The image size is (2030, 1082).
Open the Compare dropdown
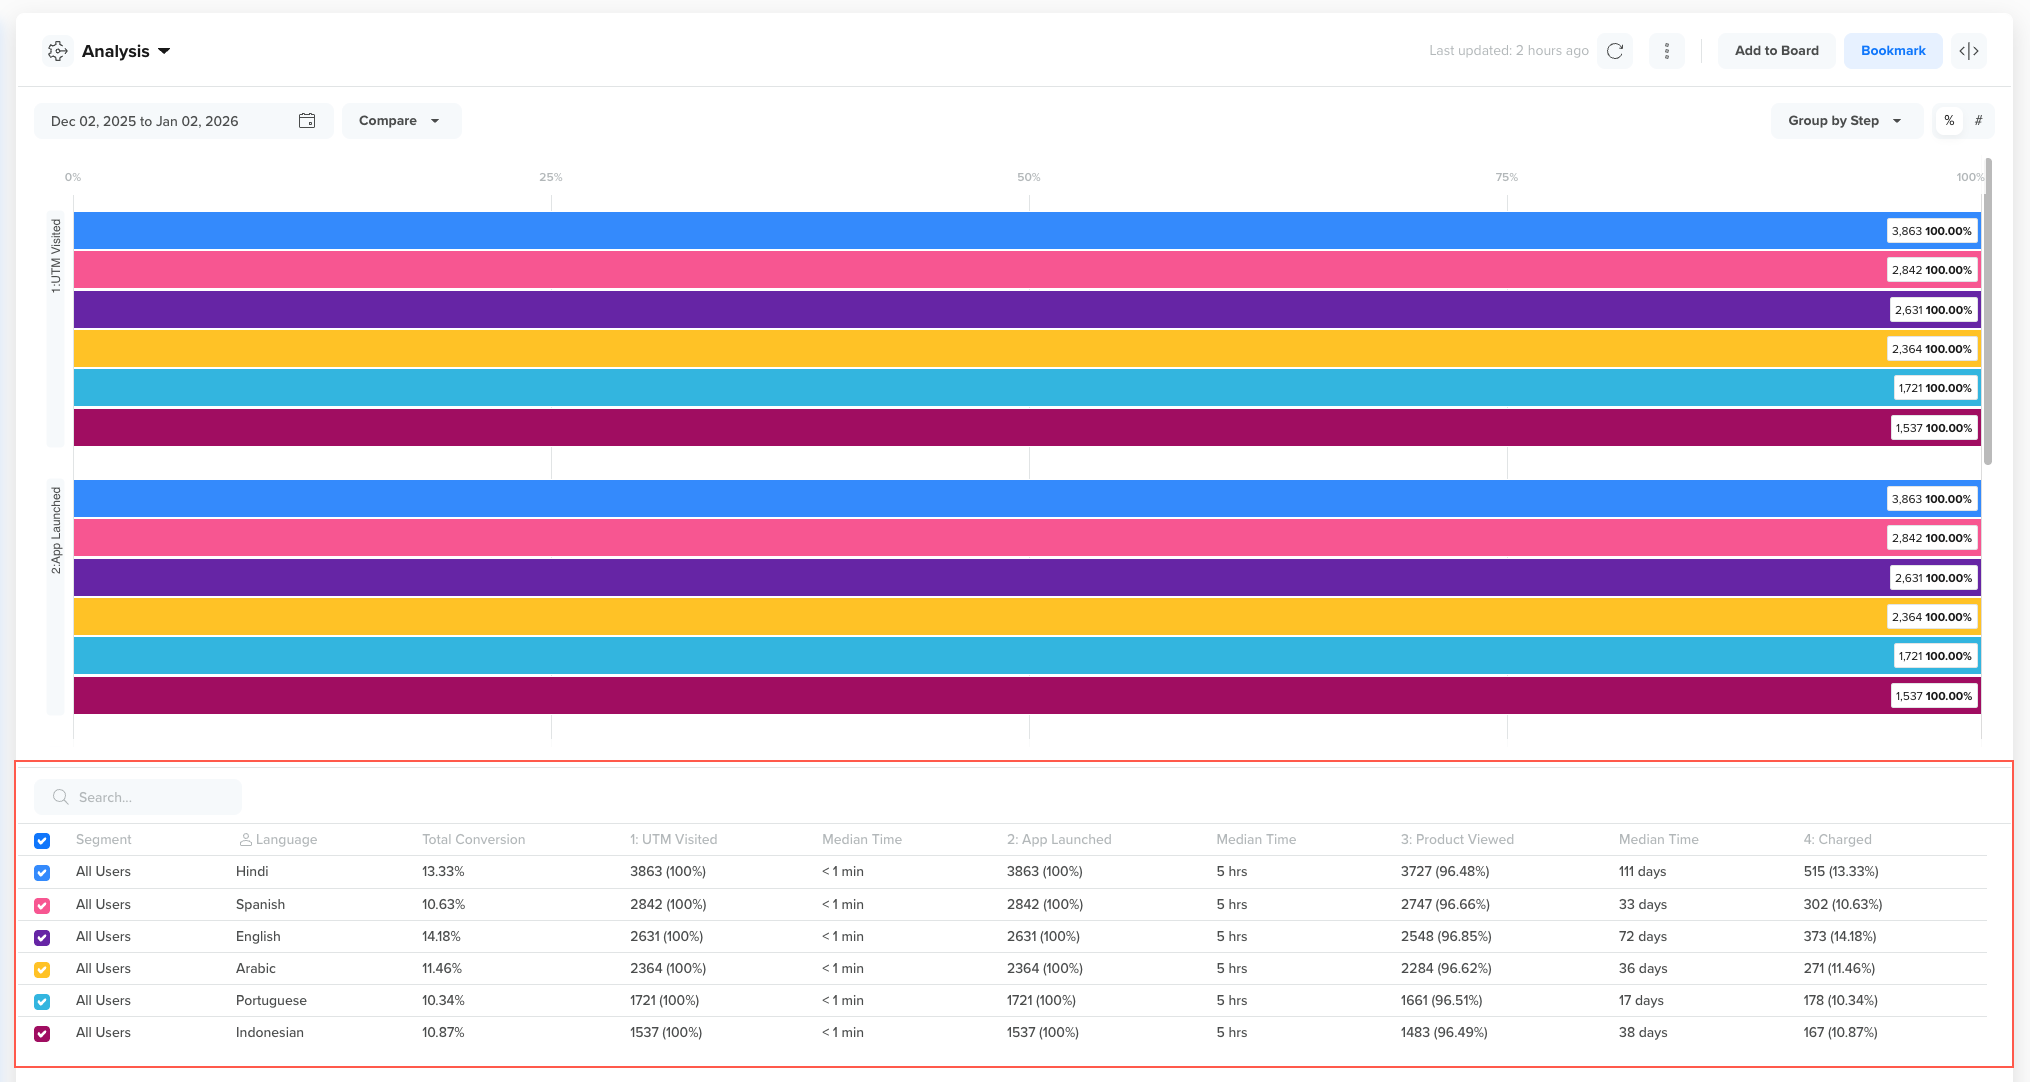pyautogui.click(x=400, y=121)
